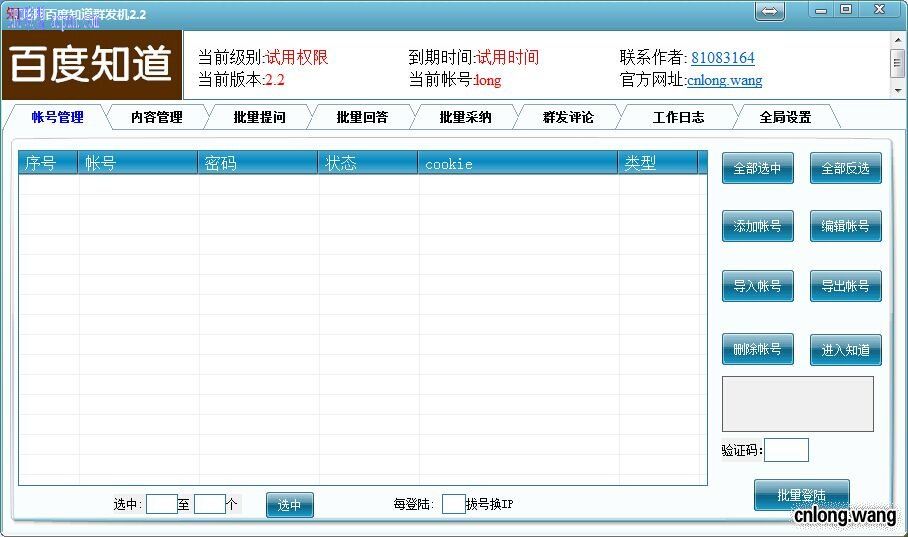908x537 pixels.
Task: Close the 百度知道群发机 window
Action: pos(879,10)
